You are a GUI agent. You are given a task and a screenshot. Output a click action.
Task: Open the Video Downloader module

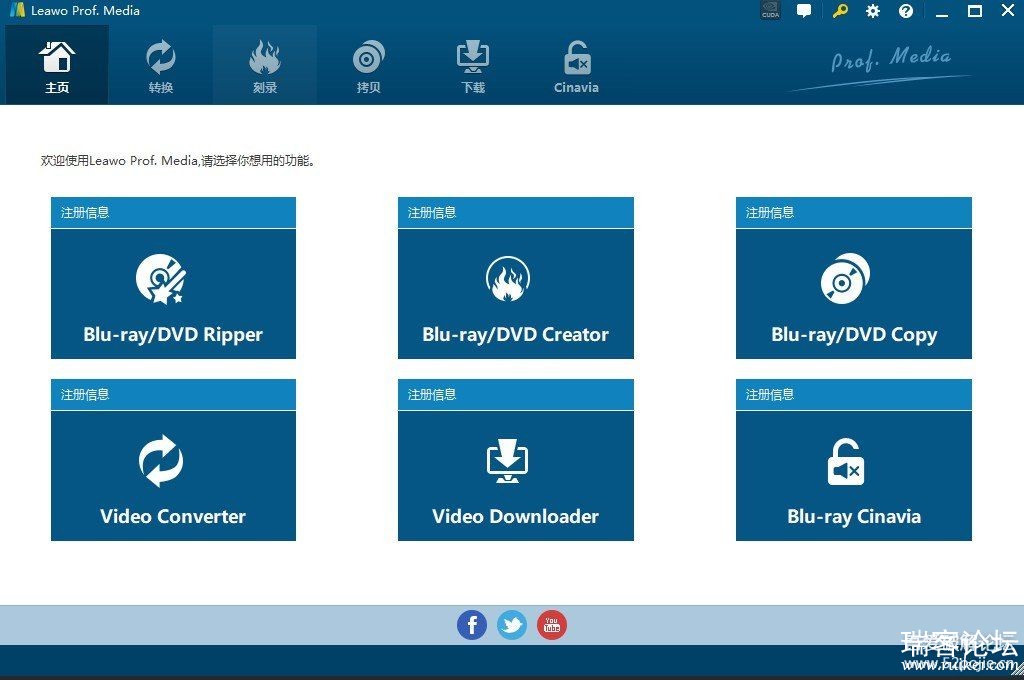pos(515,476)
